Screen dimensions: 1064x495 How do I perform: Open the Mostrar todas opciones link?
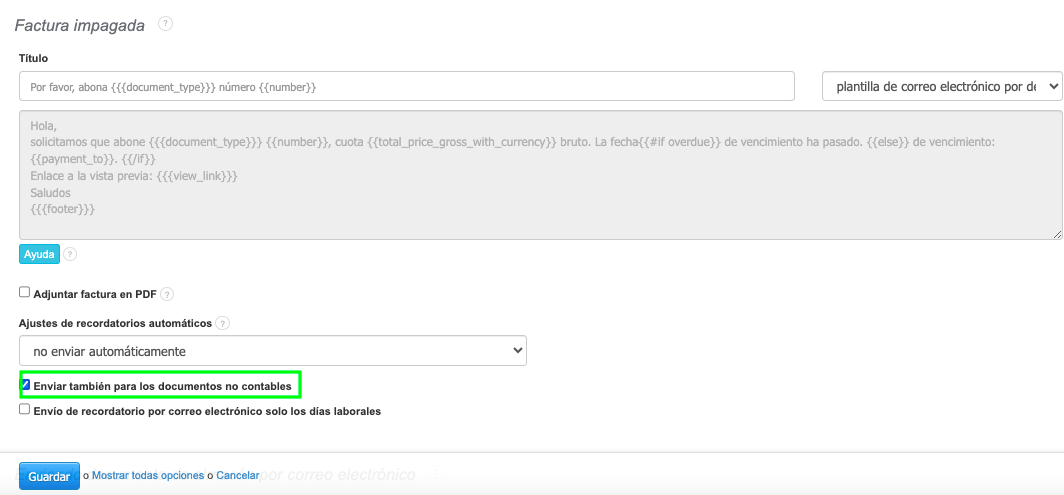click(x=148, y=476)
